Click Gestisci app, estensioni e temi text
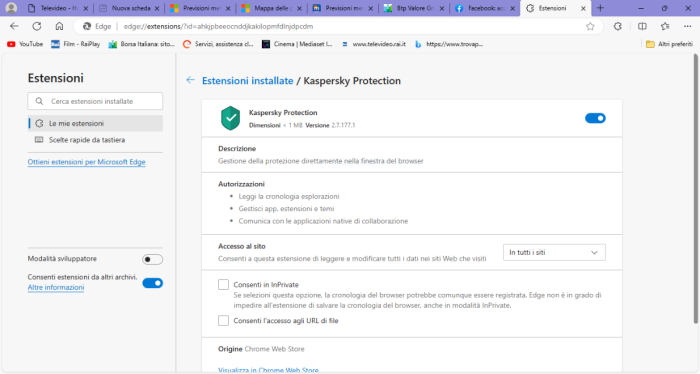This screenshot has height=374, width=700. pos(286,208)
